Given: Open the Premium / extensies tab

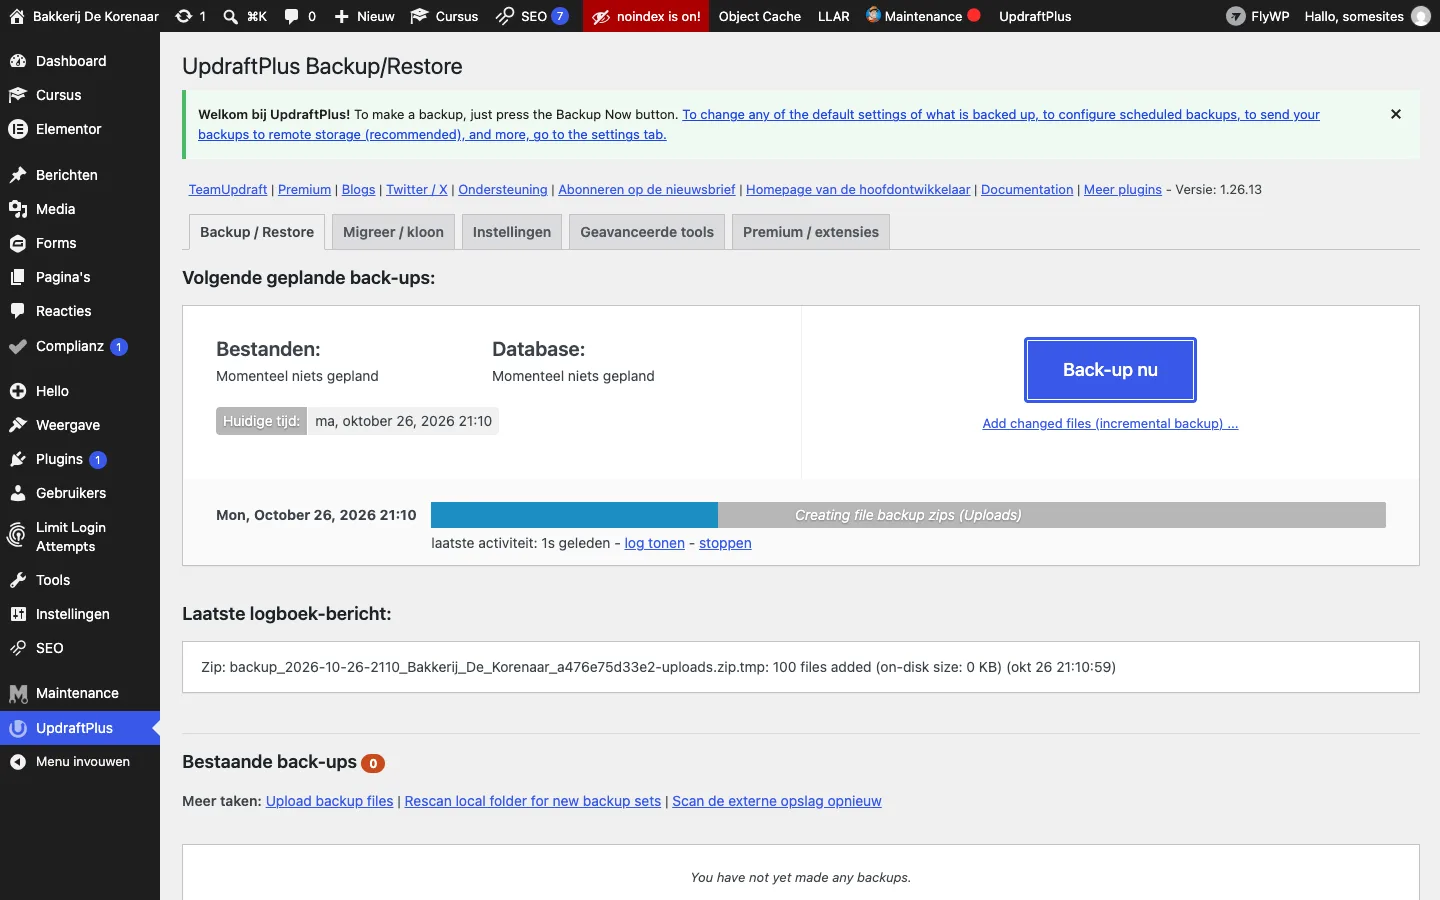Looking at the screenshot, I should pyautogui.click(x=811, y=232).
